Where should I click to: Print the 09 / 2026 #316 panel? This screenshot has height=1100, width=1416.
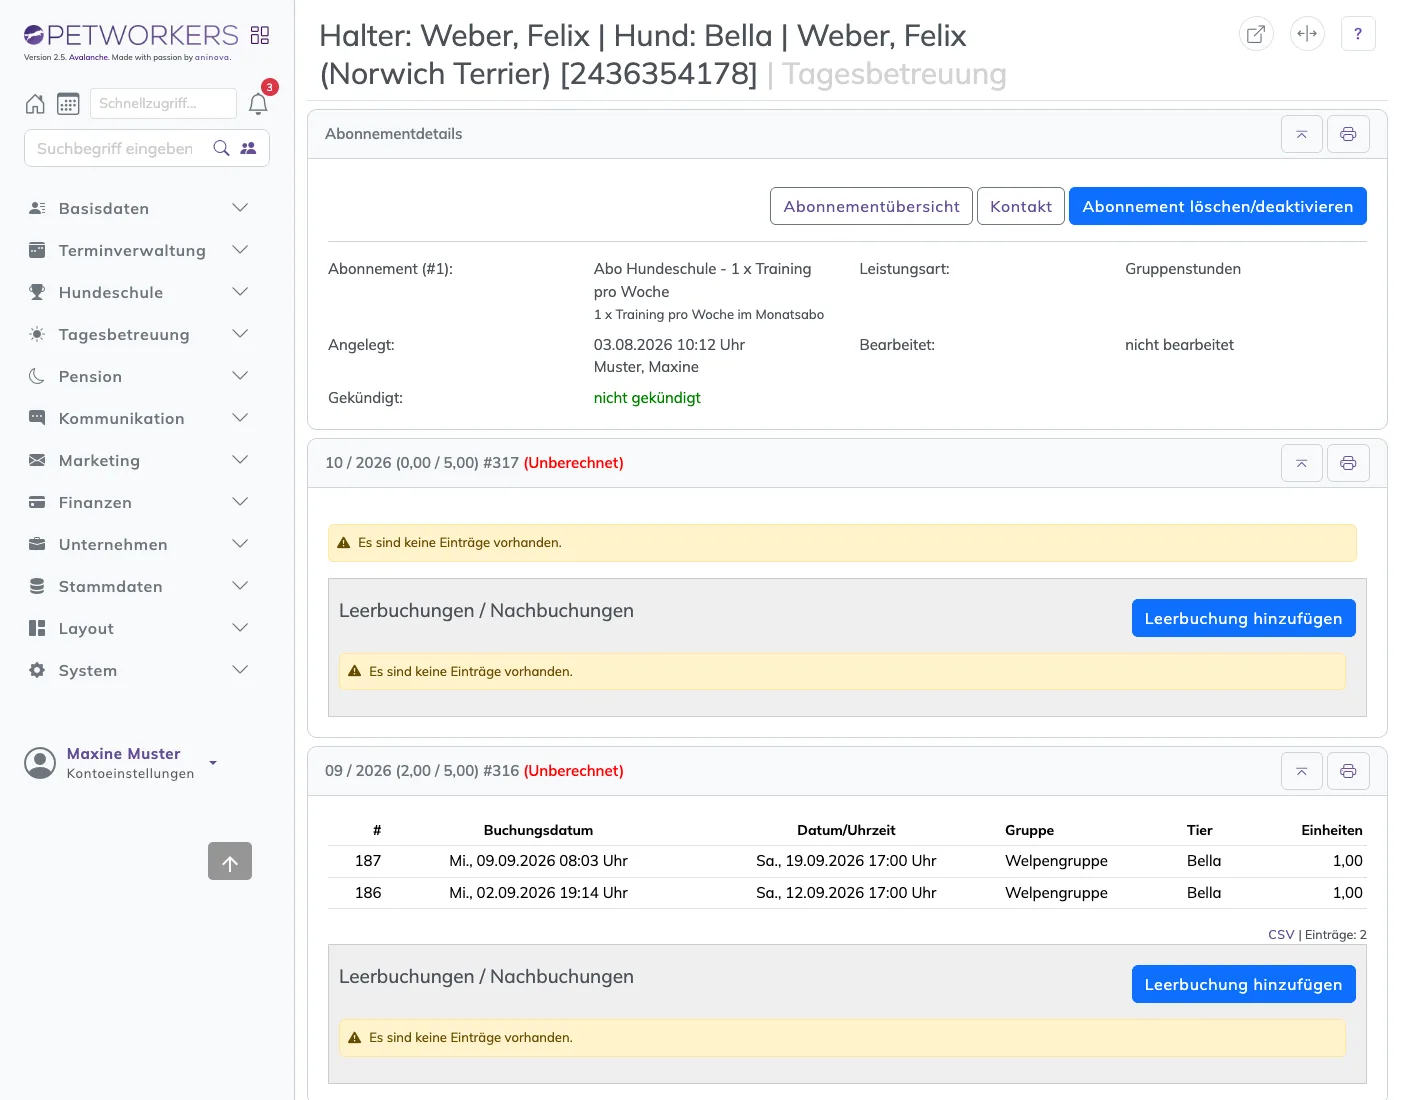pyautogui.click(x=1348, y=771)
